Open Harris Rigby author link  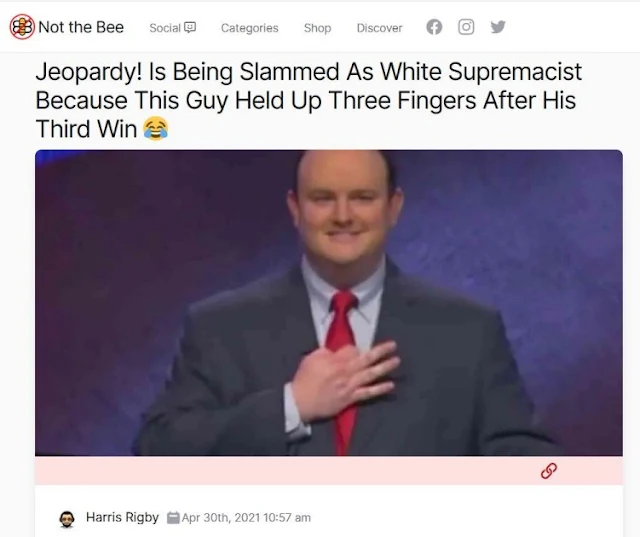pyautogui.click(x=122, y=517)
